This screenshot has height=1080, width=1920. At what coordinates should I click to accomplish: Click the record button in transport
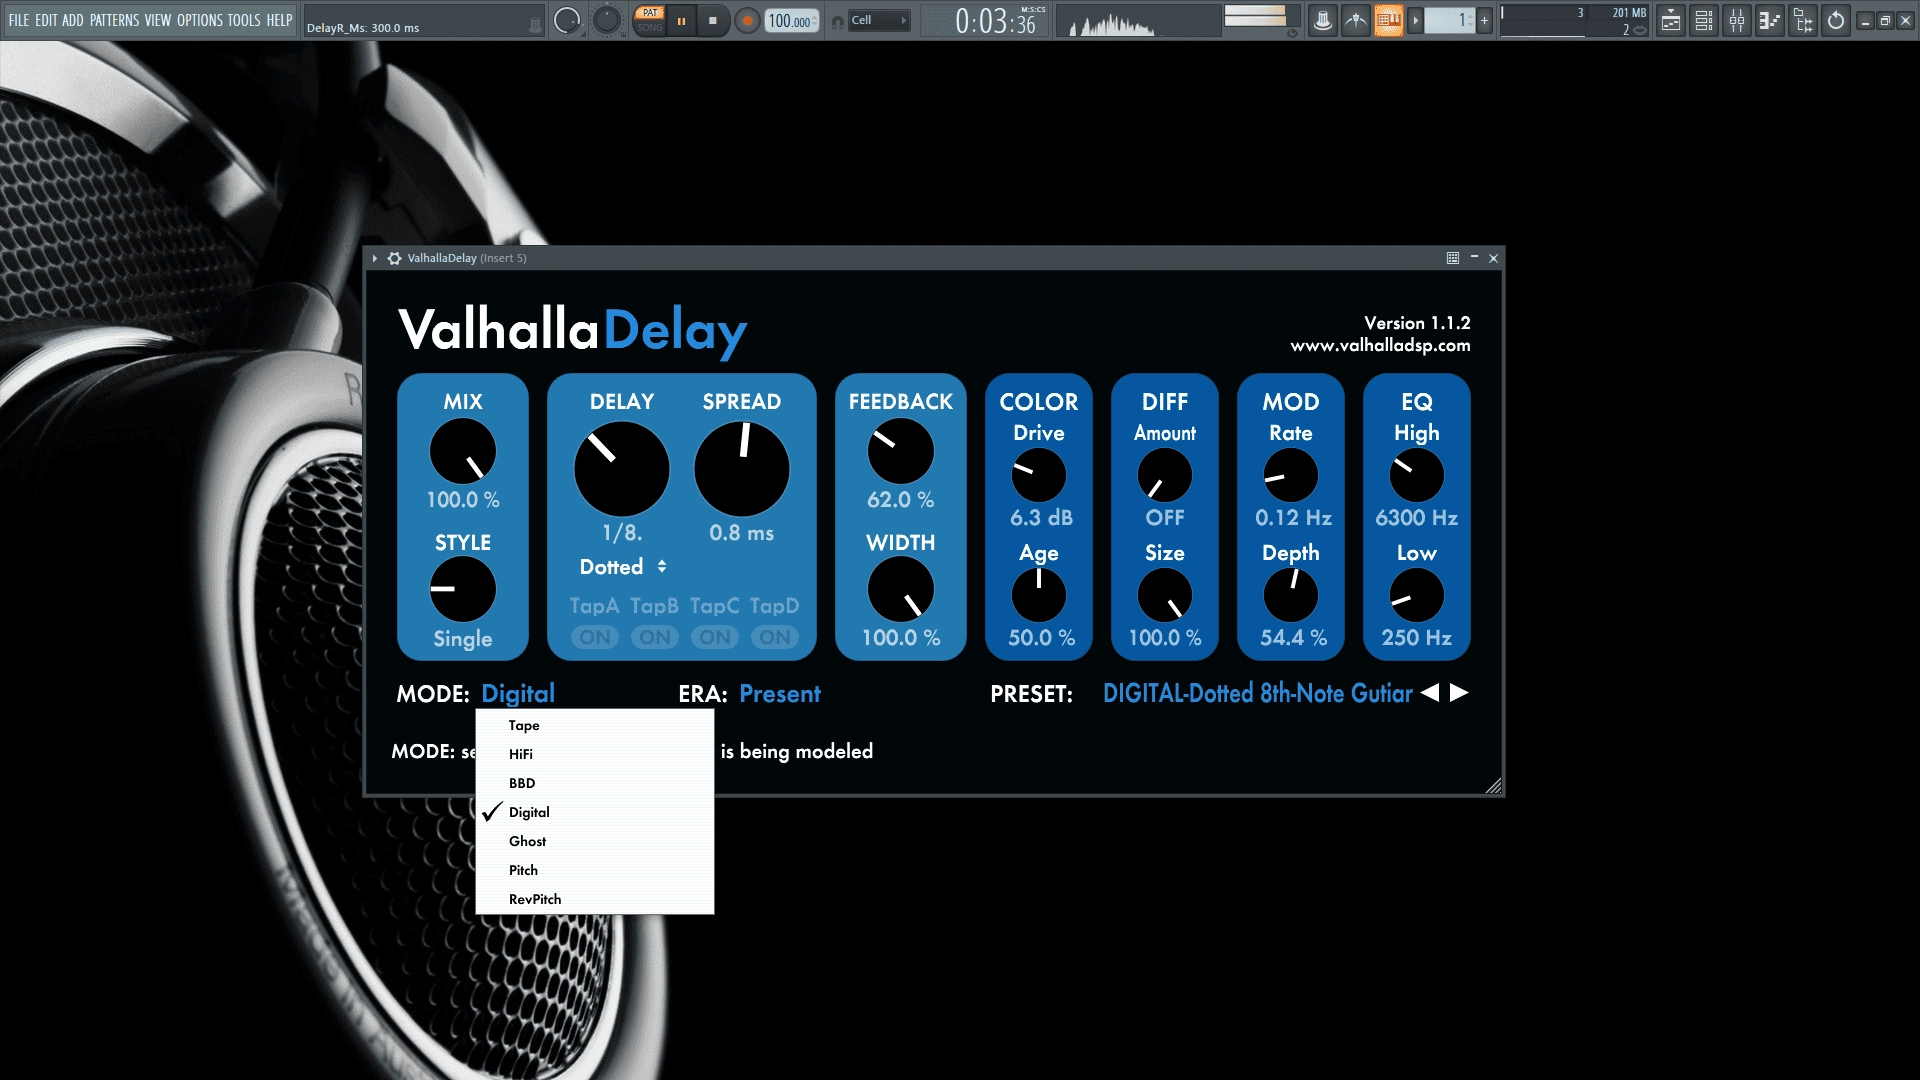point(746,21)
